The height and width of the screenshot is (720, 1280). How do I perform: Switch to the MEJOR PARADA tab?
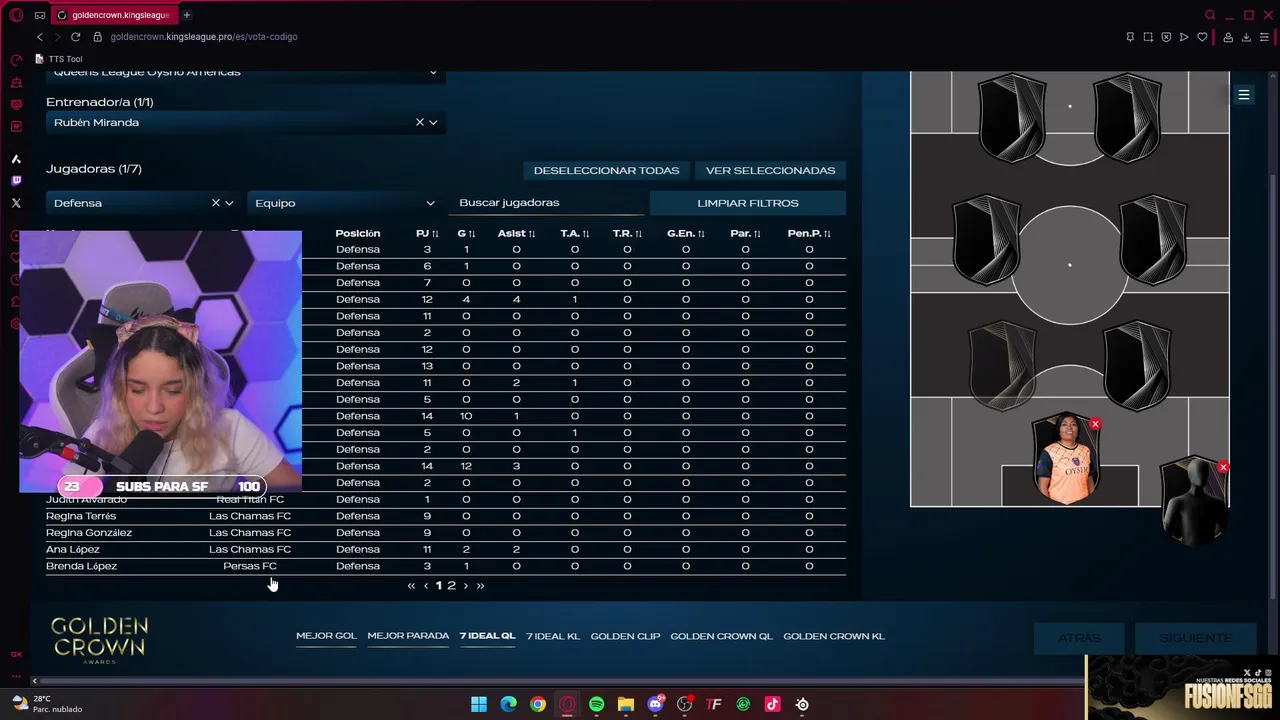click(408, 636)
